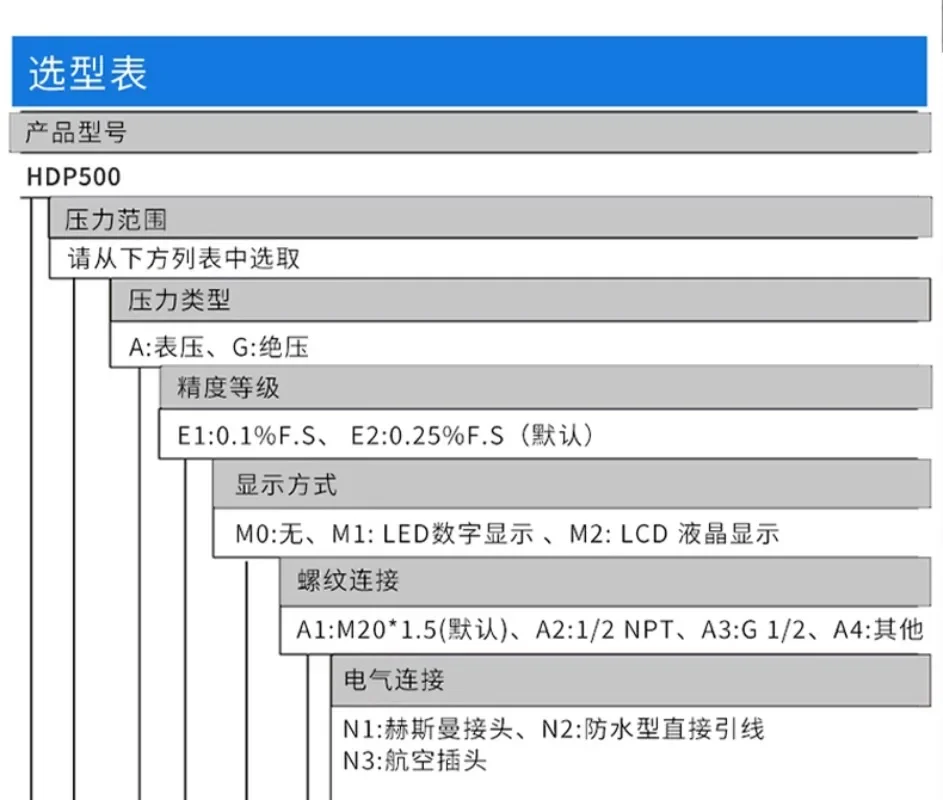Select the 电气连接 header row
Screen dimensions: 943x800
click(631, 681)
